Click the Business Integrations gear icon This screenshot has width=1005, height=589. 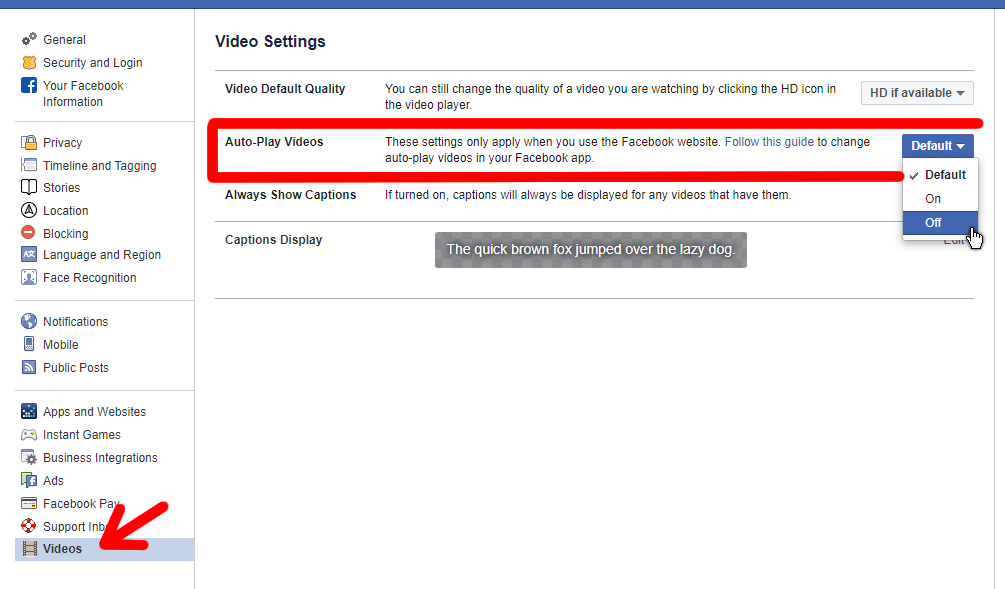click(x=29, y=457)
